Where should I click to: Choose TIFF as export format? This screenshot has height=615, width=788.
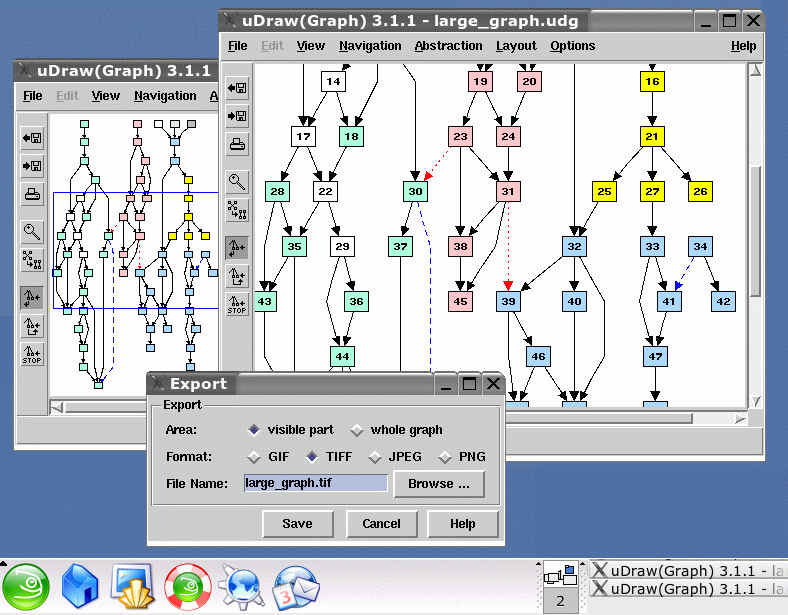click(x=329, y=457)
